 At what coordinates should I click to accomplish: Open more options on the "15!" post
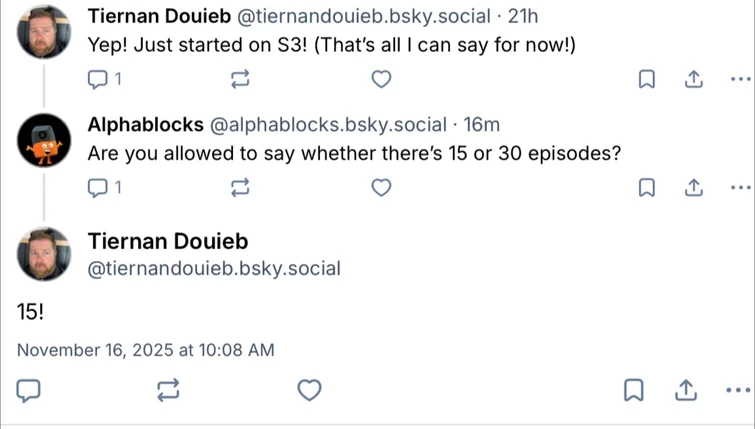coord(740,390)
